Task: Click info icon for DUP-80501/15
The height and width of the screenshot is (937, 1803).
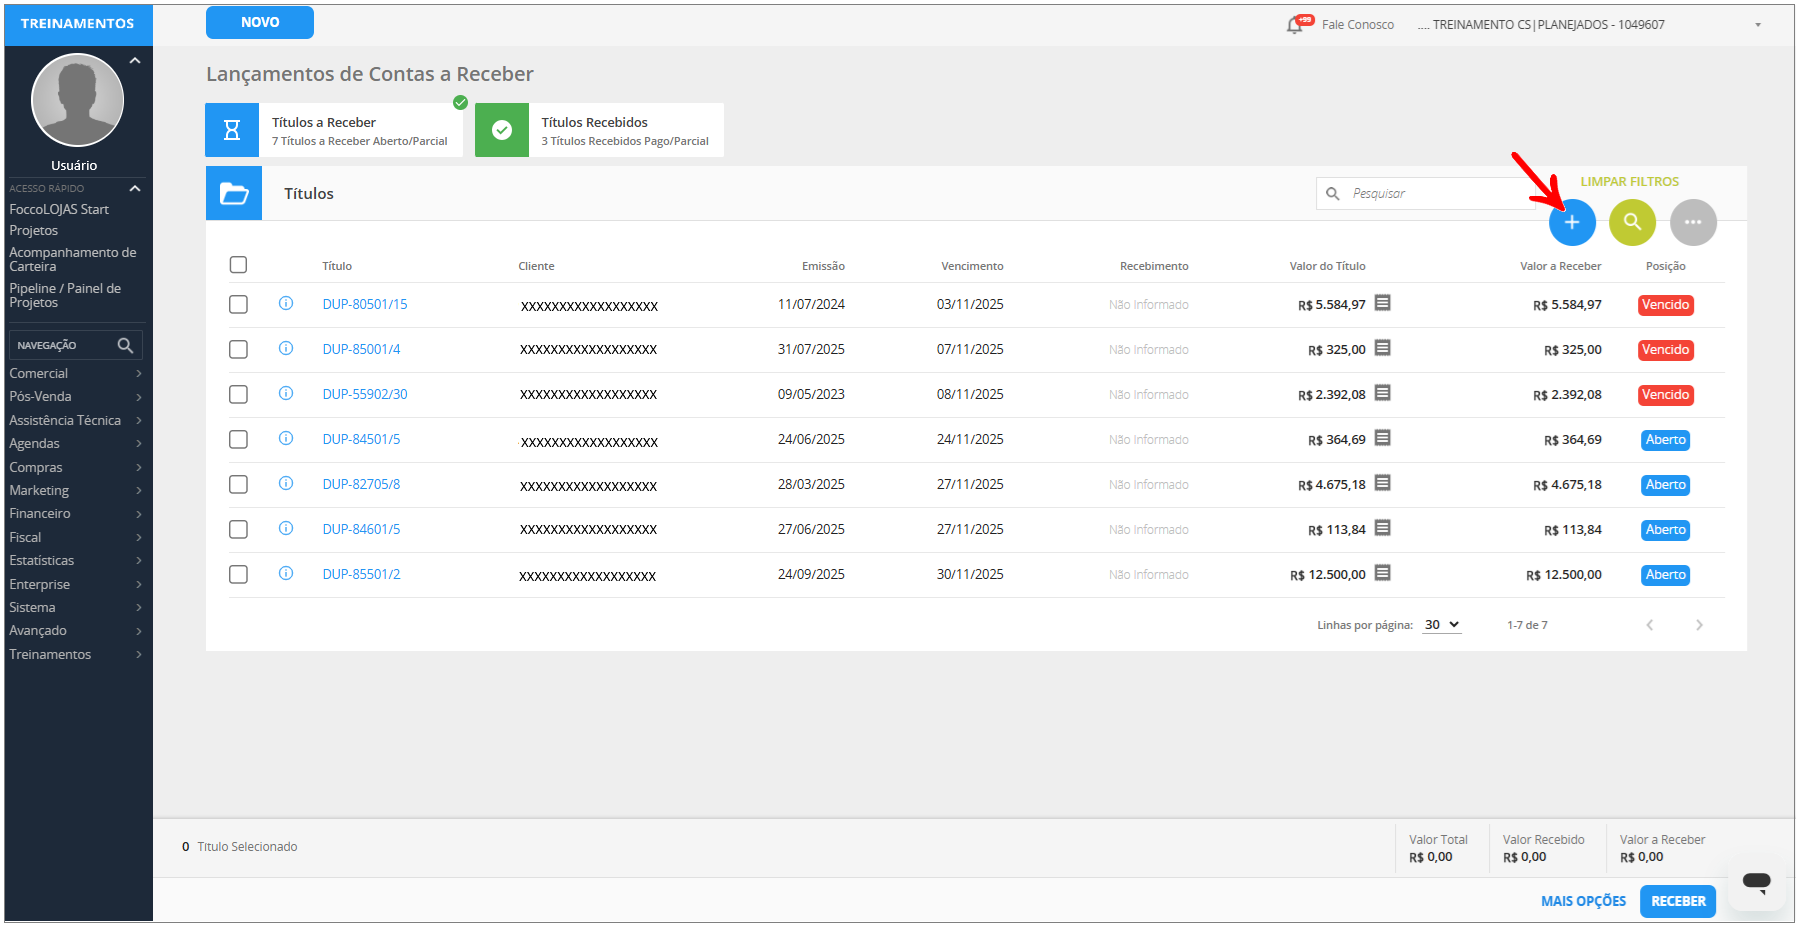Action: pos(286,304)
